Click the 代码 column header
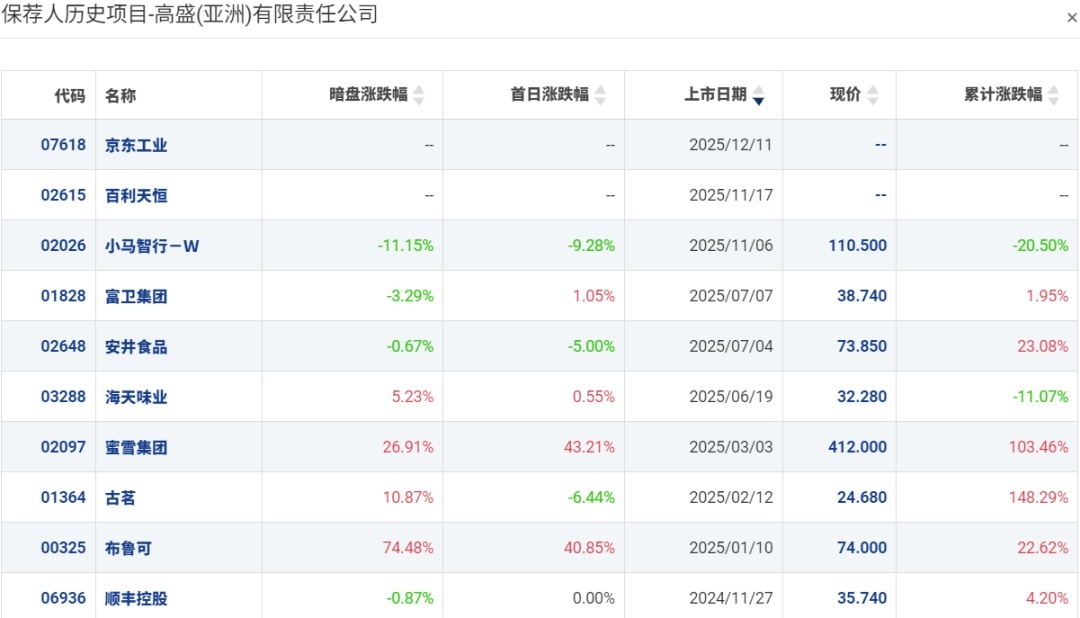Image resolution: width=1080 pixels, height=618 pixels. [x=70, y=95]
